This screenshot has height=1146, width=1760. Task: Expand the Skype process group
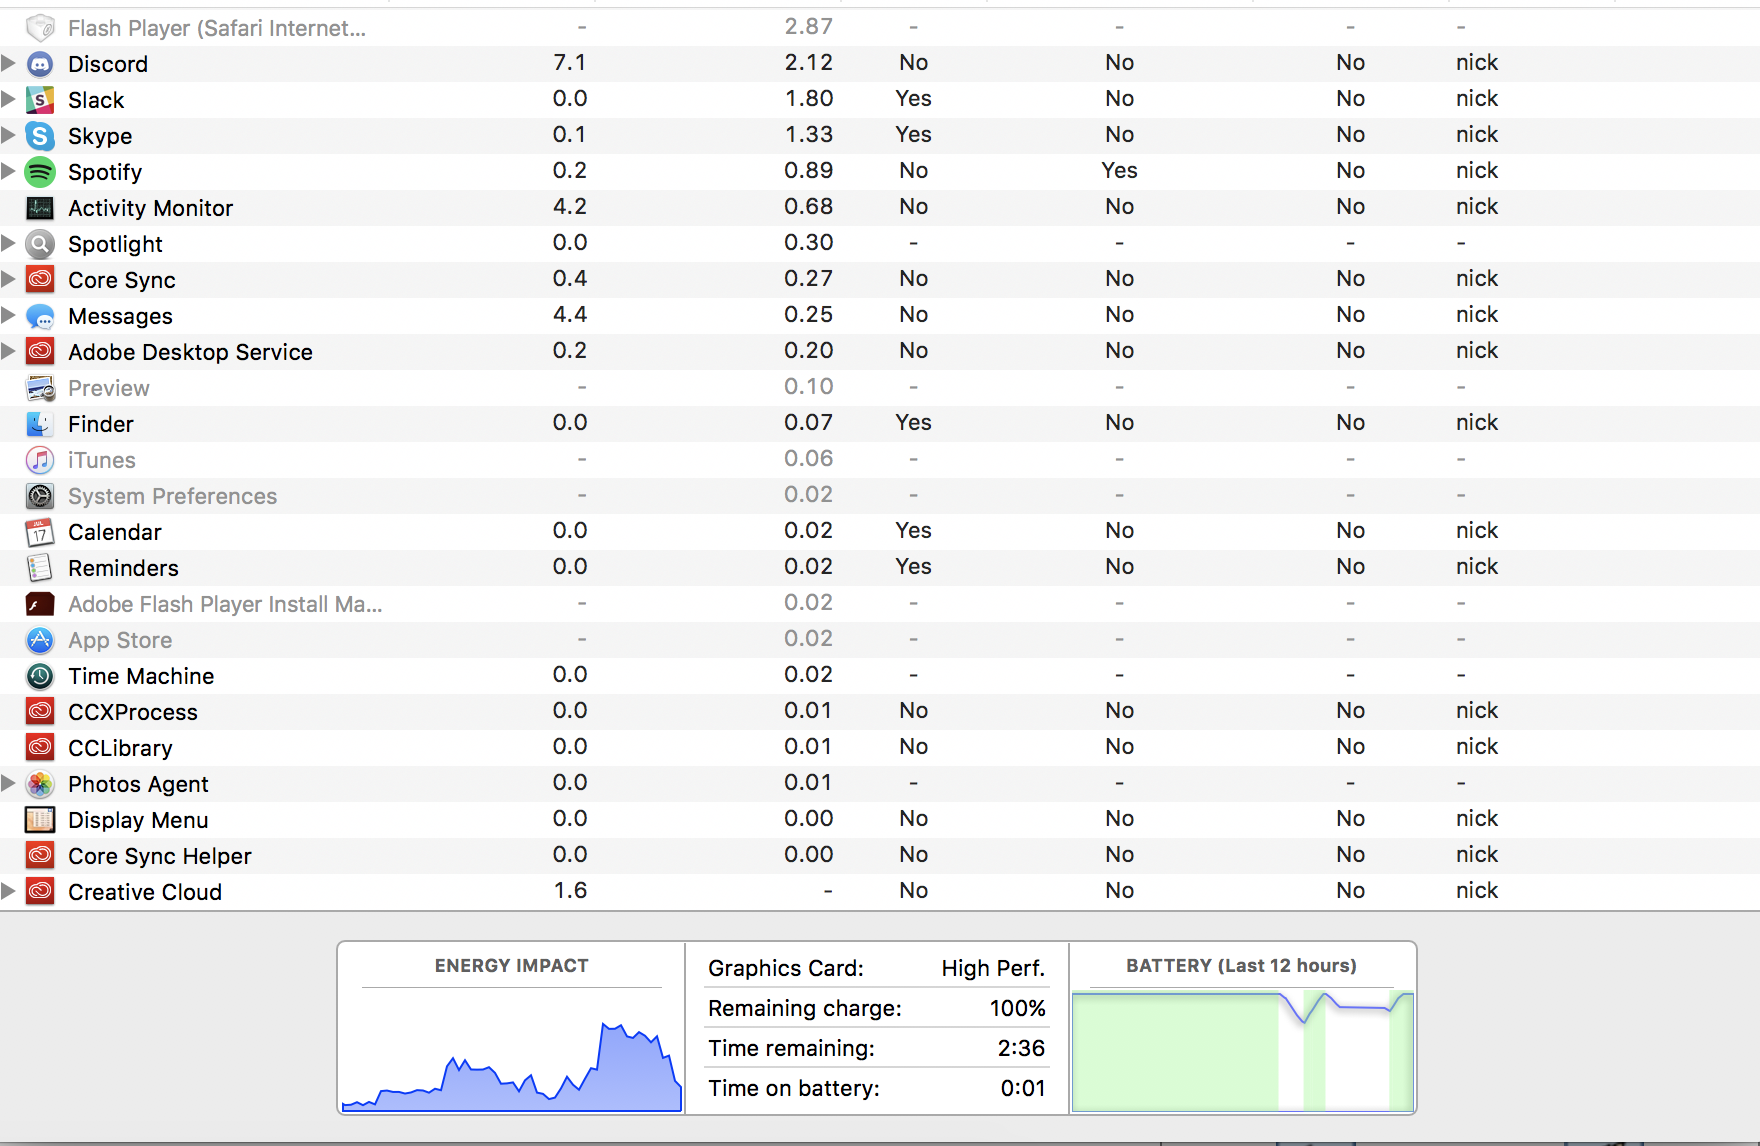8,135
